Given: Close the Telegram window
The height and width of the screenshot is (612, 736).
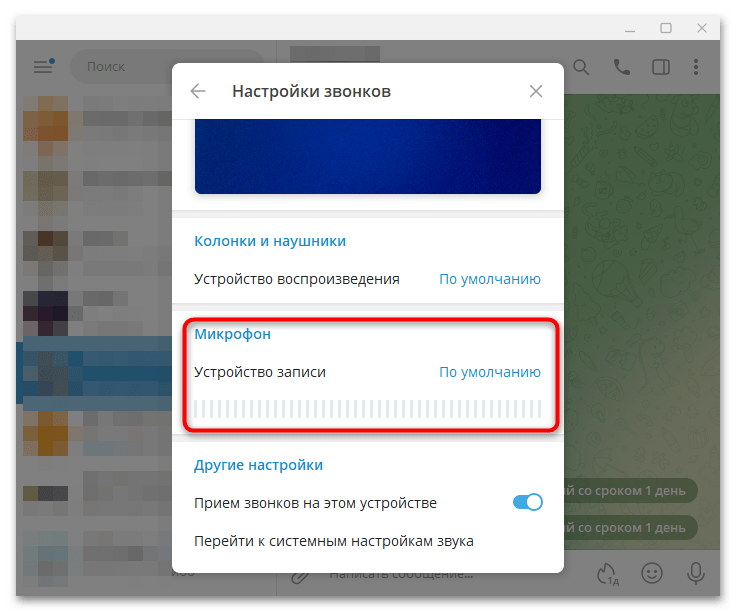Looking at the screenshot, I should [x=702, y=28].
